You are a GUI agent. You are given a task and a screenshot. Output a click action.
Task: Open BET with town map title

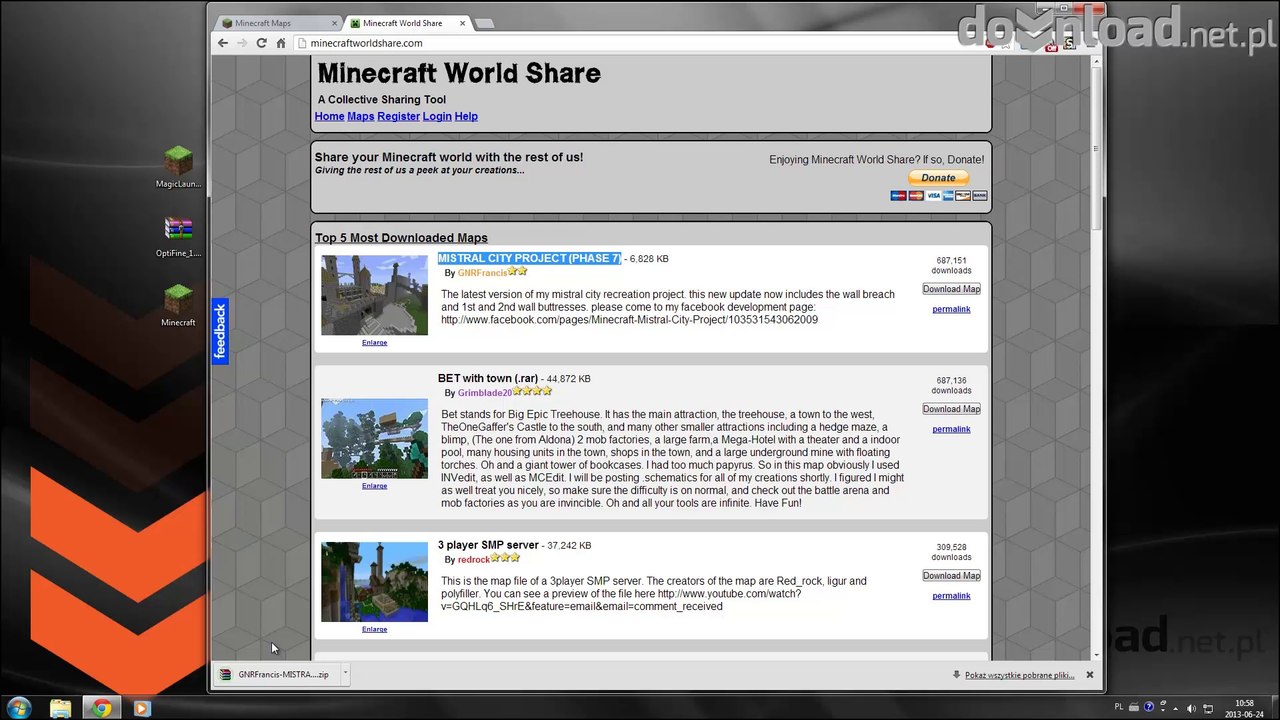(488, 378)
